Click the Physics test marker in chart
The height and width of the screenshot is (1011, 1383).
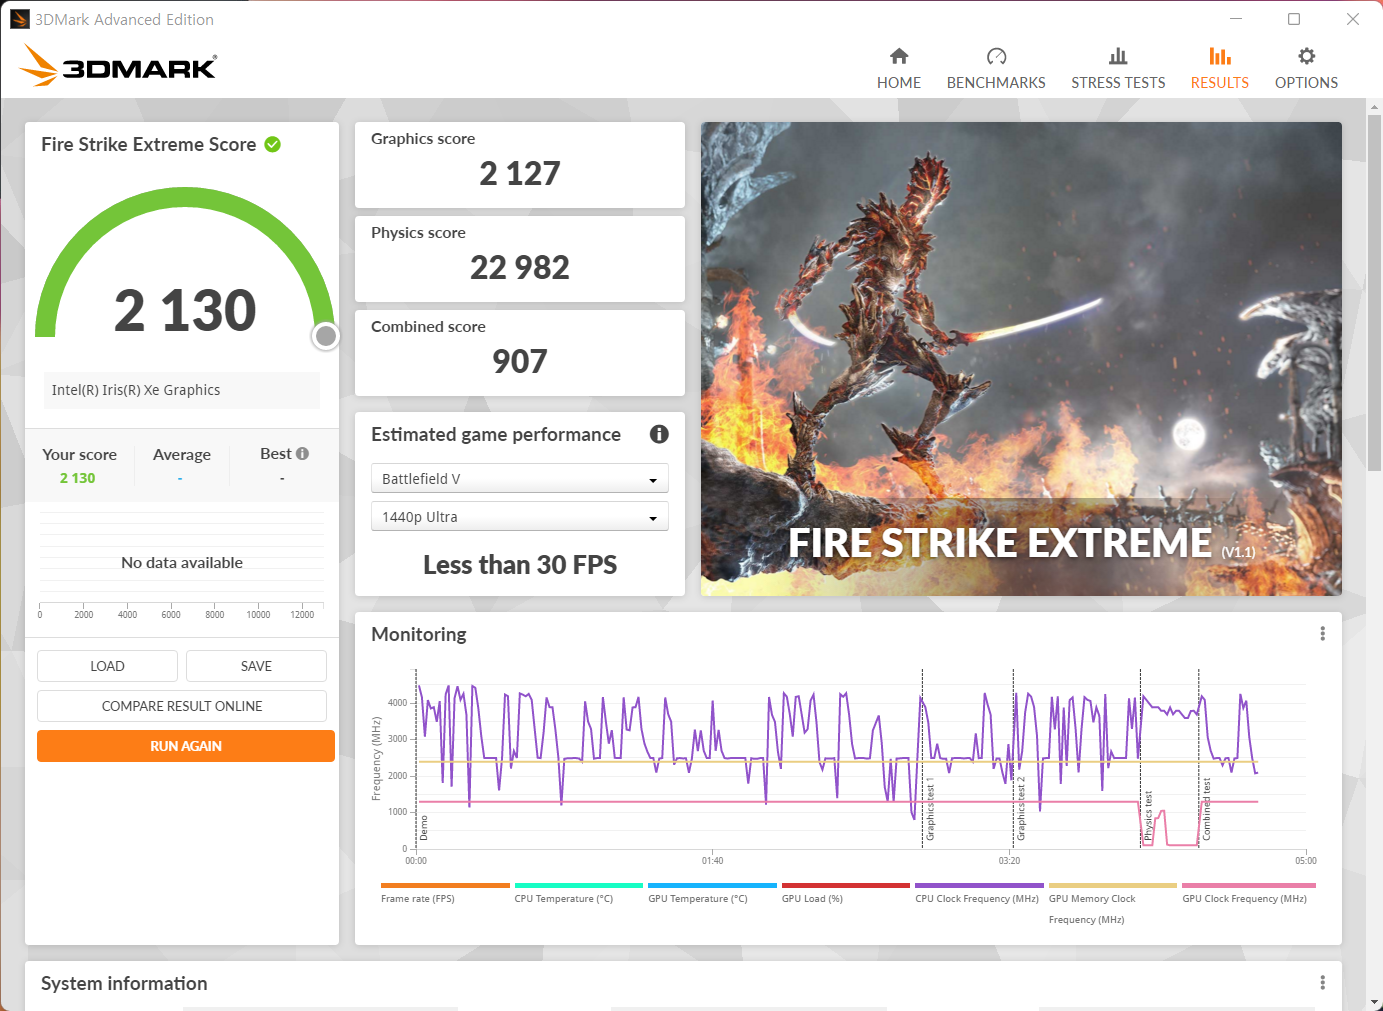[x=1148, y=815]
